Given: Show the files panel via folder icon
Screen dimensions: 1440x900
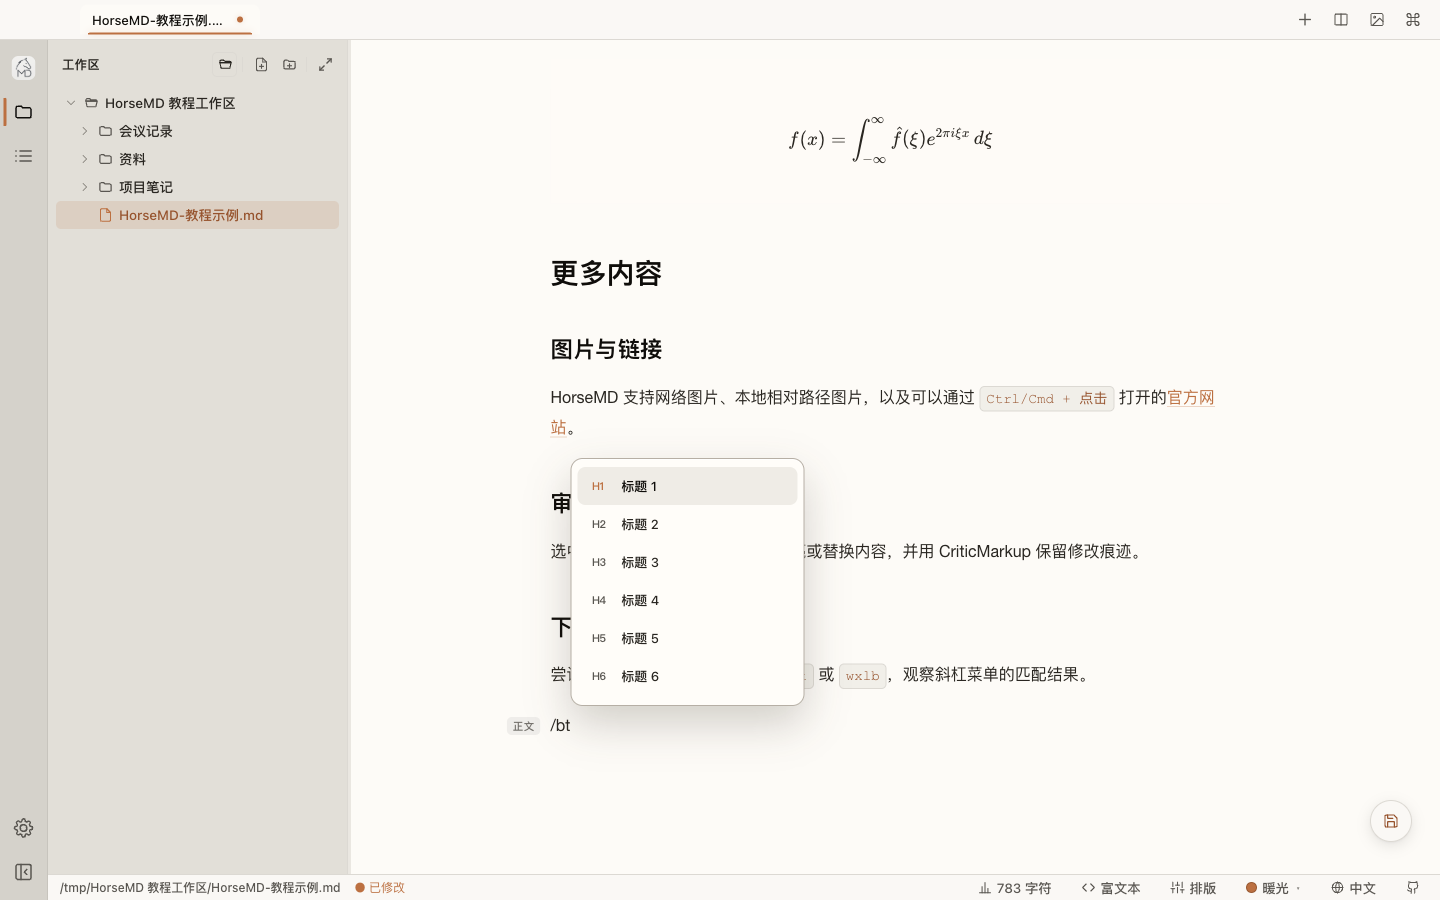Looking at the screenshot, I should pyautogui.click(x=23, y=112).
